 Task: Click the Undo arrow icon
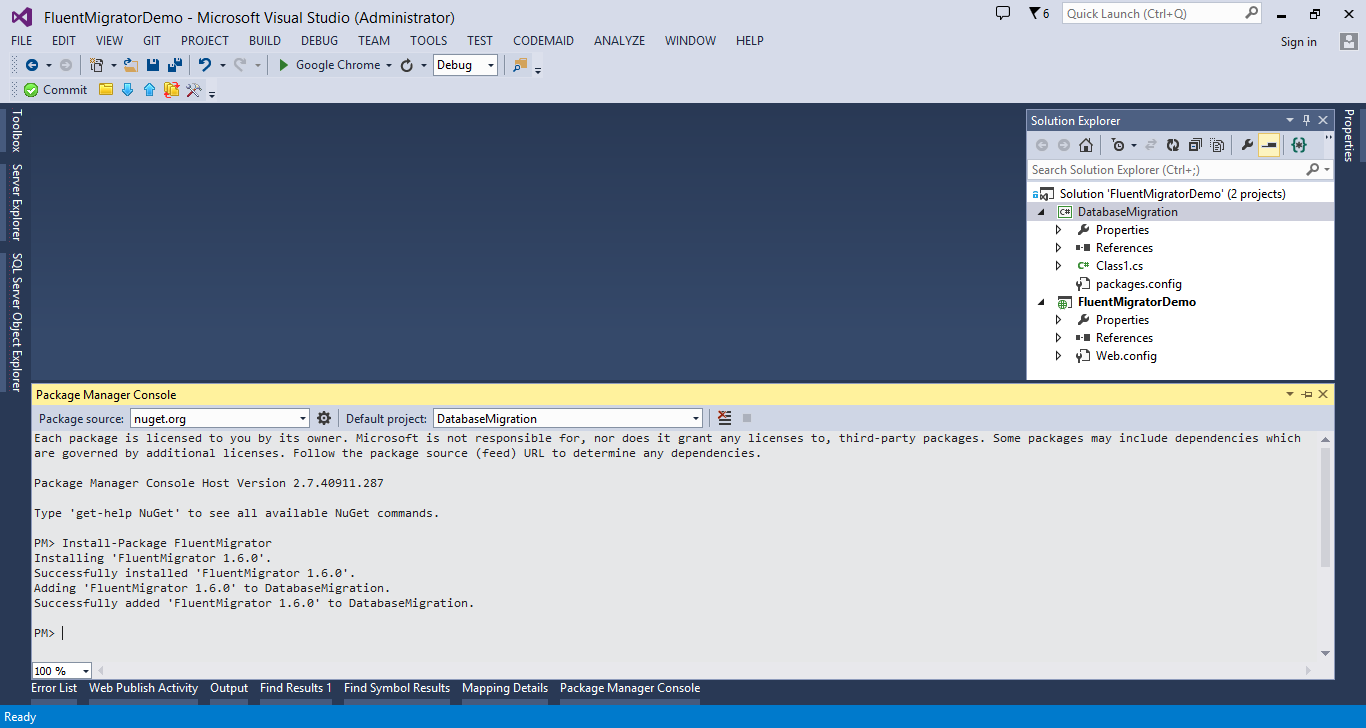(205, 65)
